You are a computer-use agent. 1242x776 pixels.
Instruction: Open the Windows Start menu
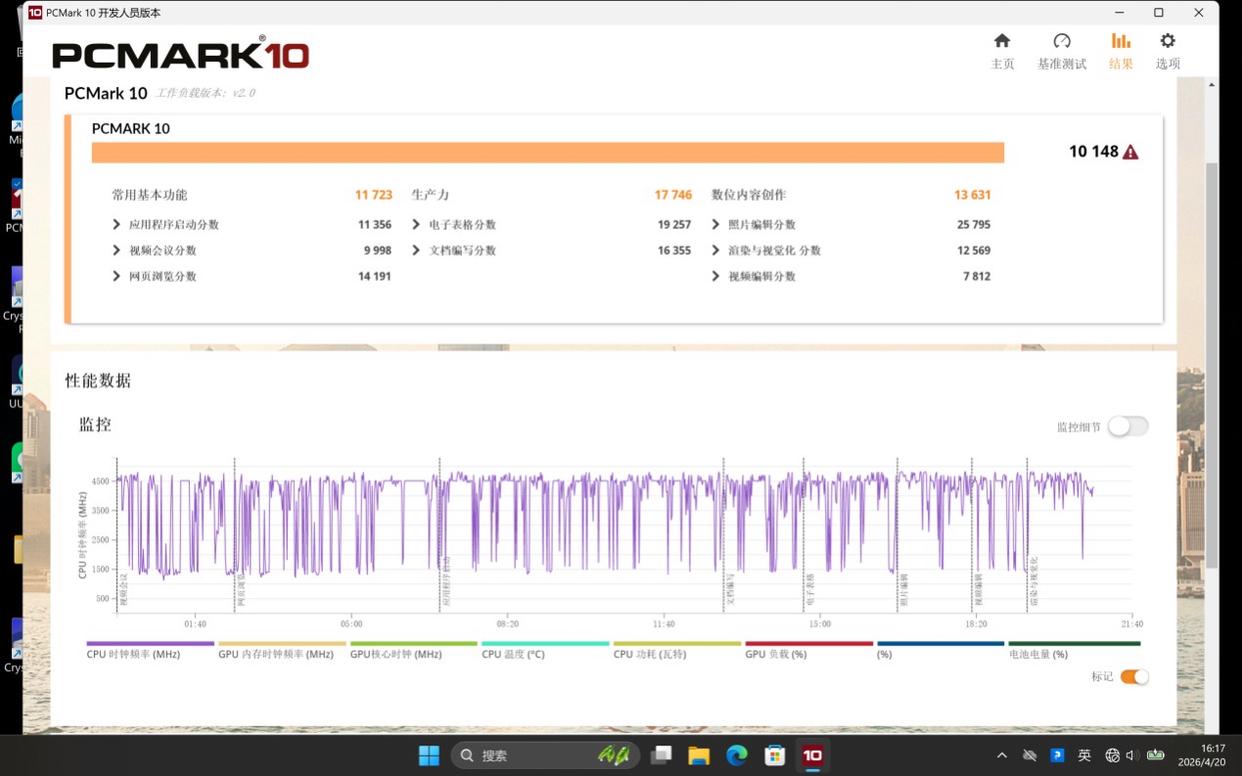tap(429, 755)
